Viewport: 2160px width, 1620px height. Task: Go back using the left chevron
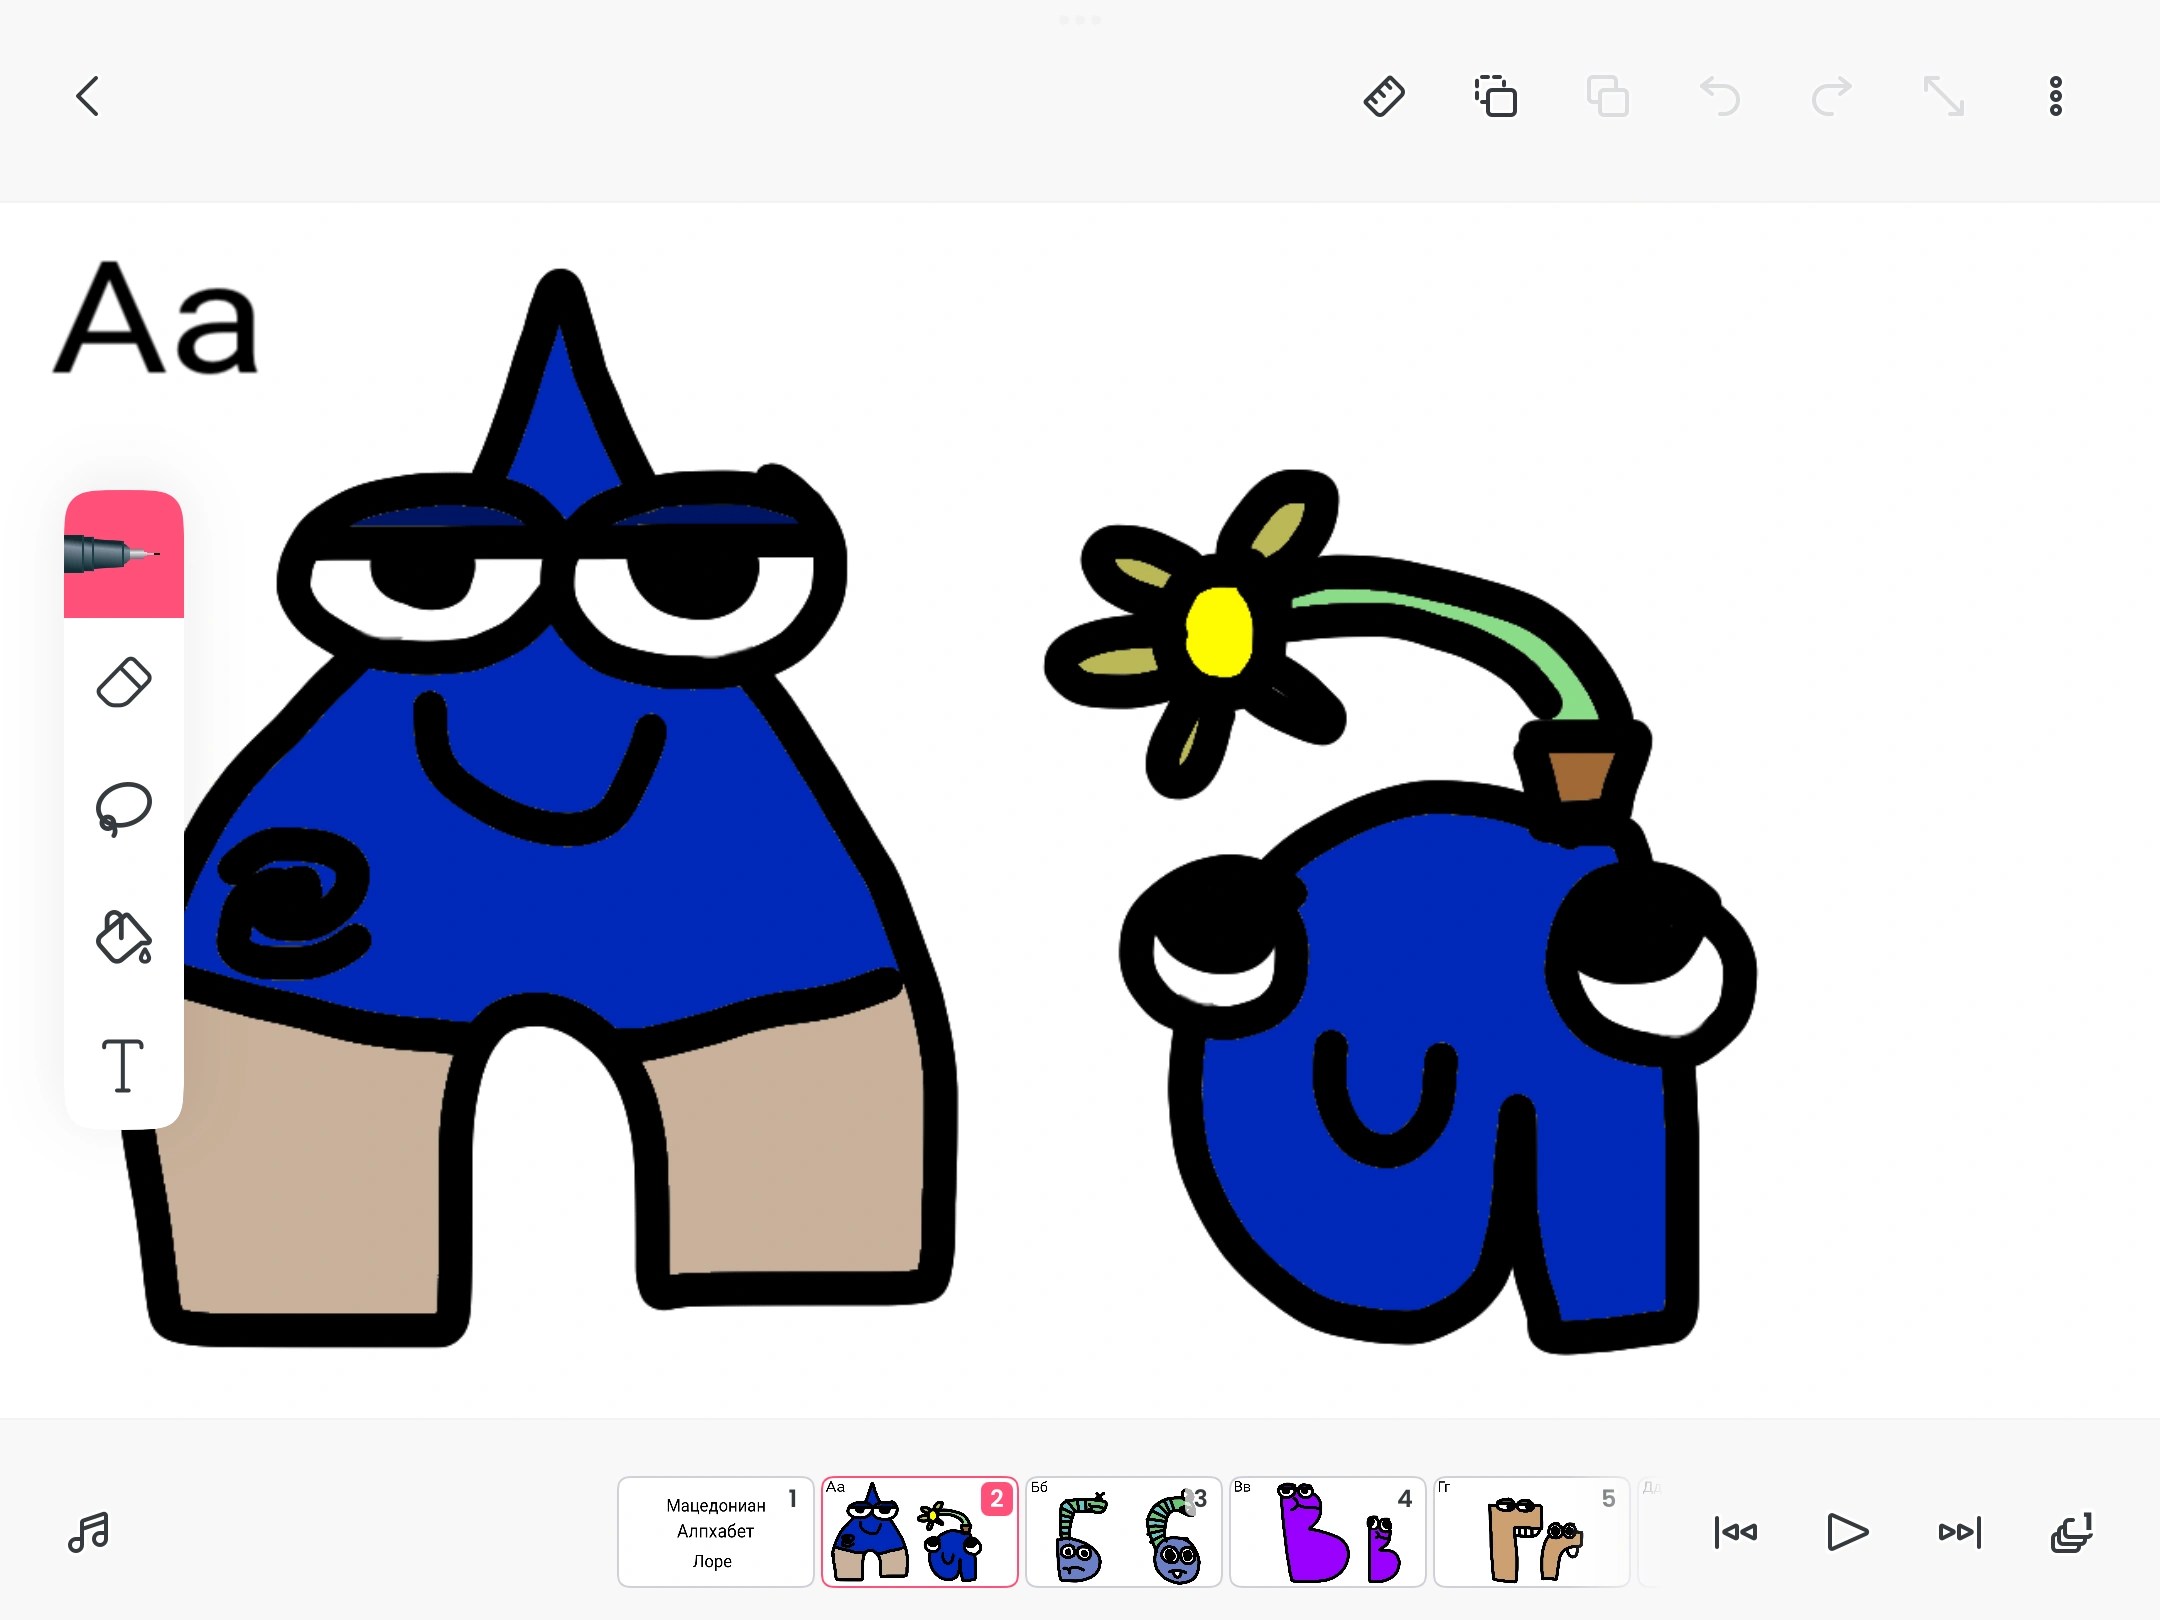88,97
